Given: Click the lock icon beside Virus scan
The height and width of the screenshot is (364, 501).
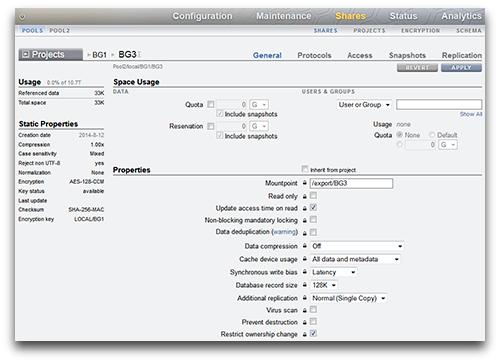Looking at the screenshot, I should (x=305, y=310).
